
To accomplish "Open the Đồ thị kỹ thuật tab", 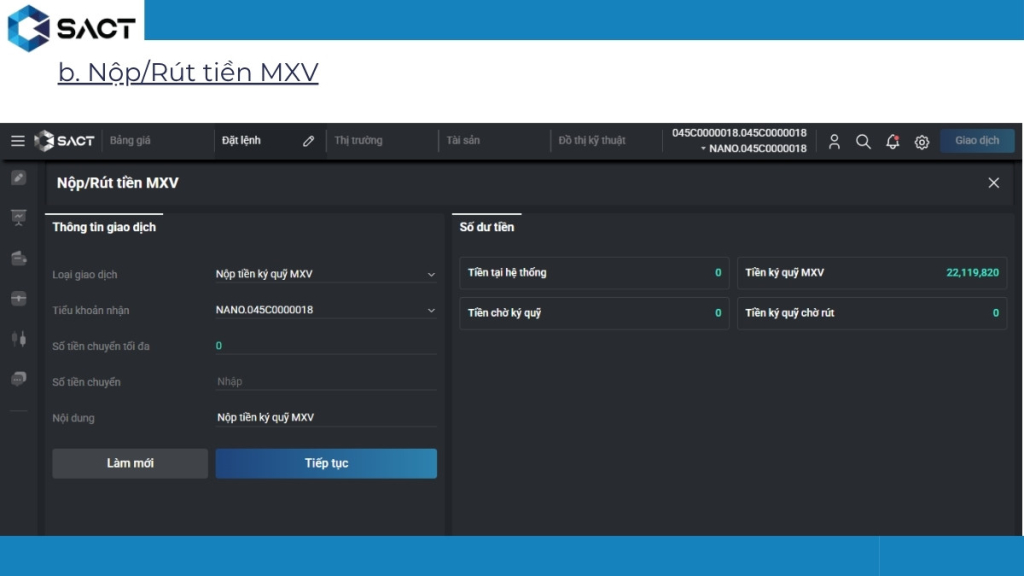I will point(592,140).
